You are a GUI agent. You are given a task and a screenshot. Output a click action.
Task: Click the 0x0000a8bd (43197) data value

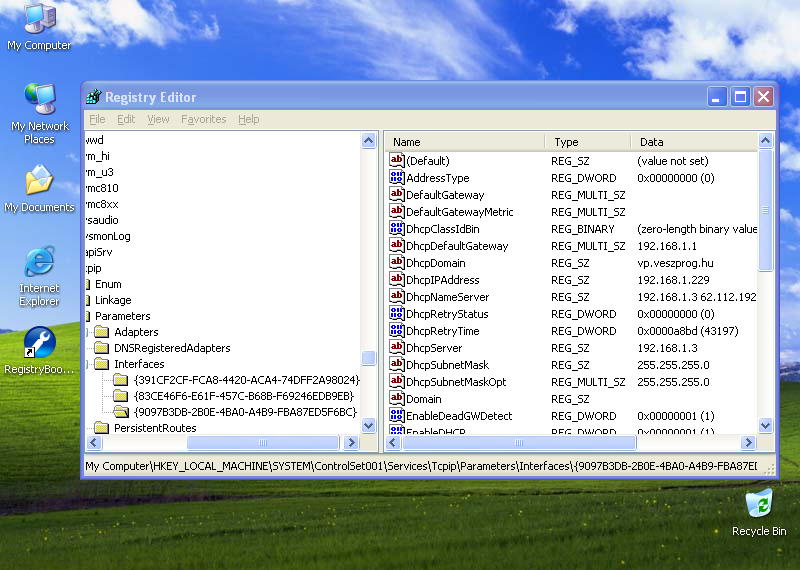(x=687, y=331)
